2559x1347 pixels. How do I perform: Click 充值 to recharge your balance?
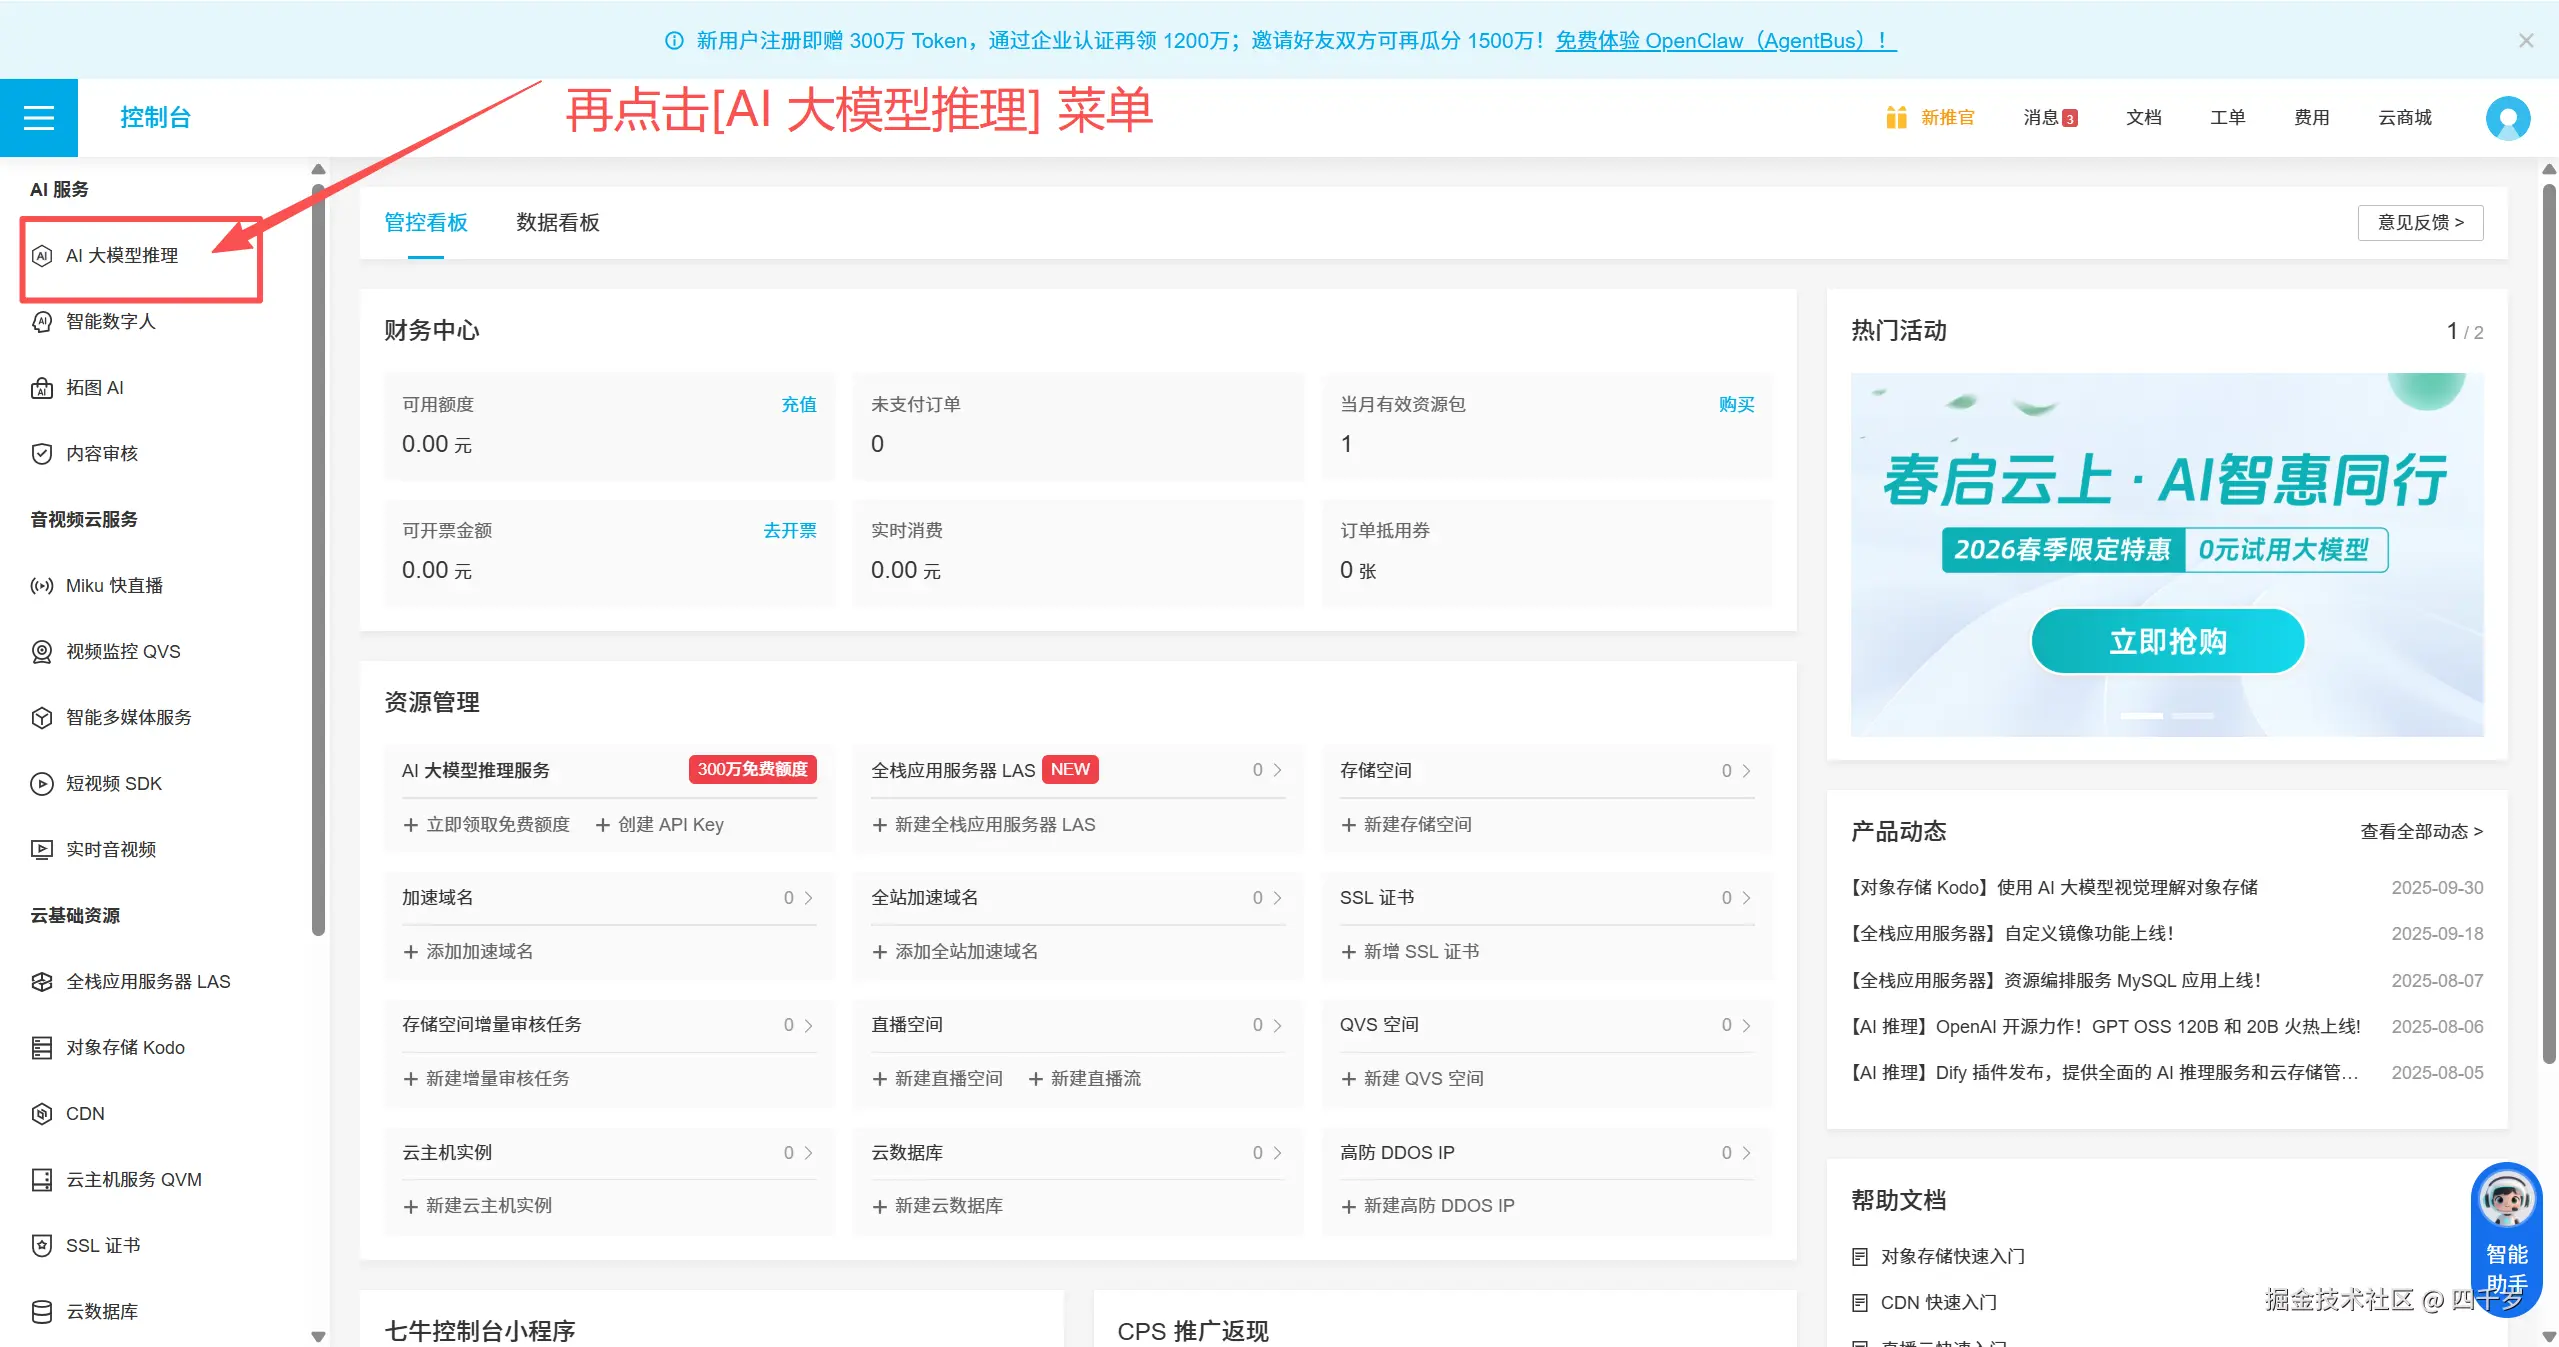coord(798,404)
